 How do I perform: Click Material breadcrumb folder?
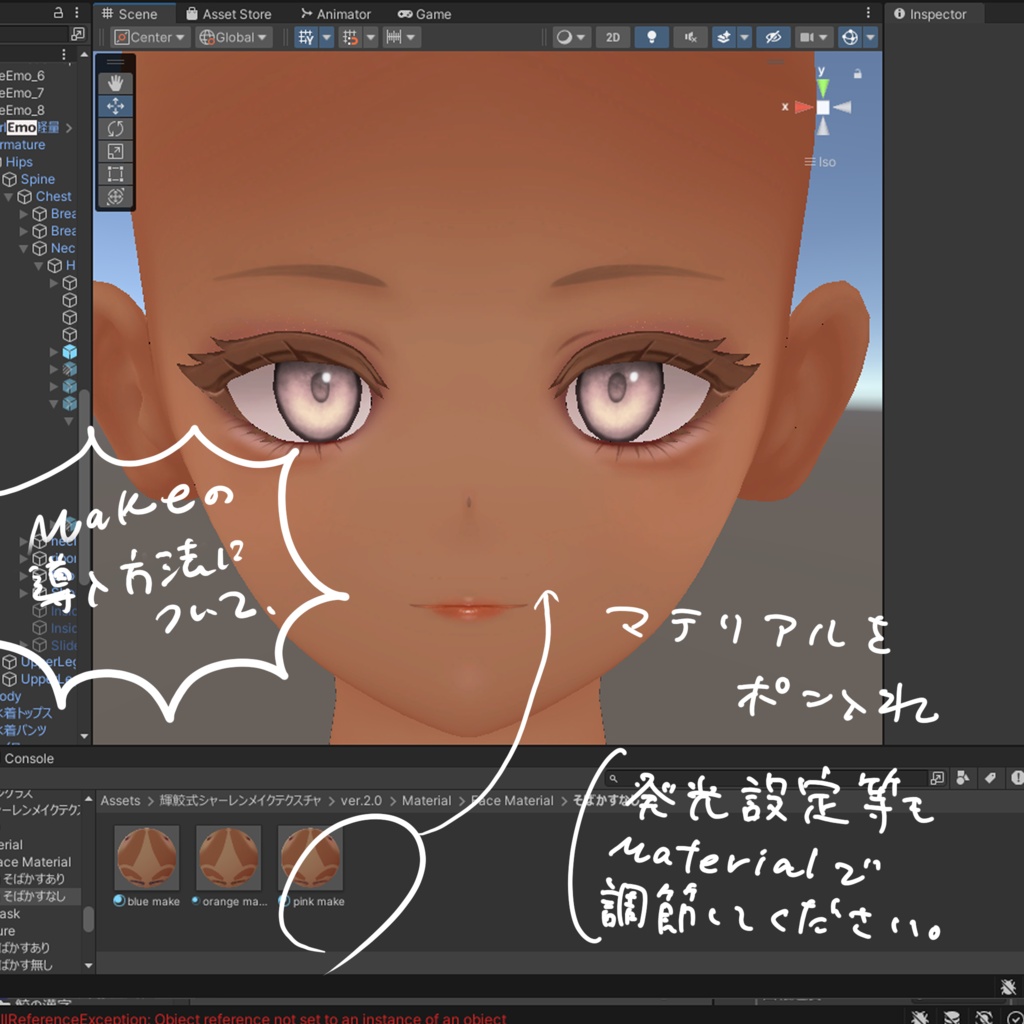(426, 801)
